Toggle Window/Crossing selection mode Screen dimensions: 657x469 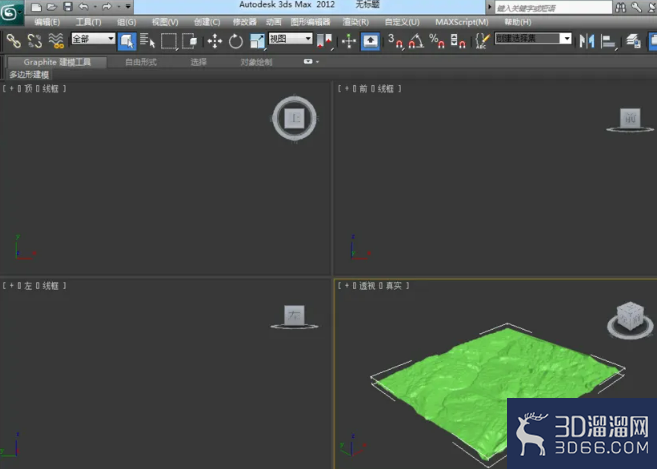click(190, 41)
